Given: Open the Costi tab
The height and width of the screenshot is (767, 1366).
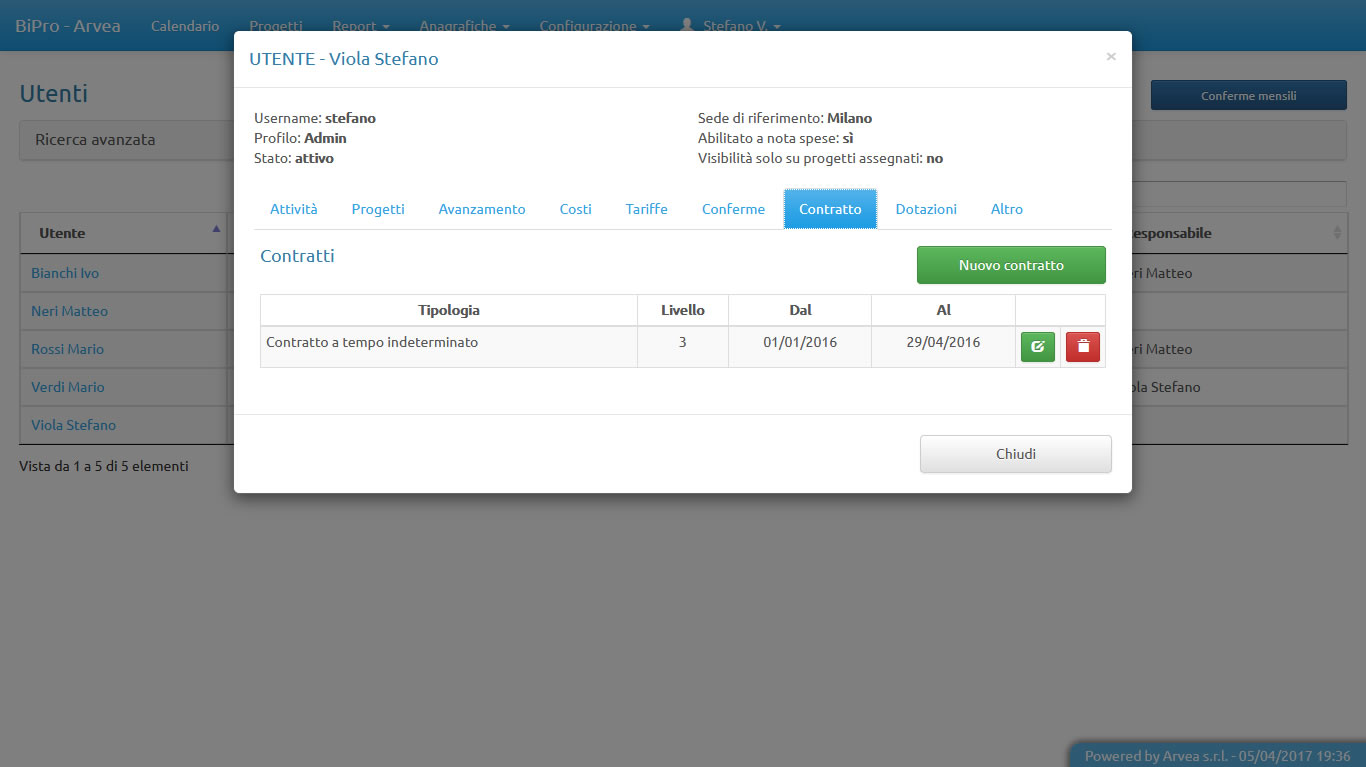Looking at the screenshot, I should (x=575, y=209).
